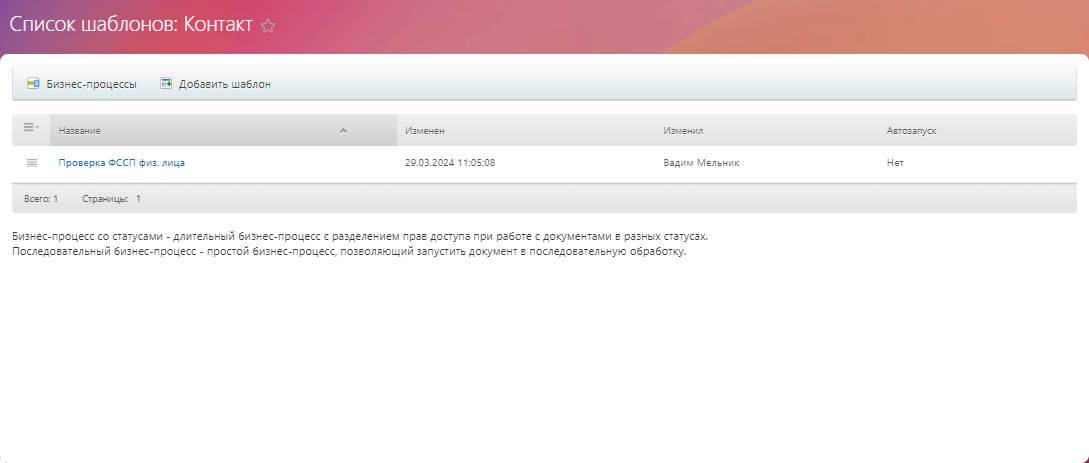Screen dimensions: 1089x463
Task: Toggle sort arrow in Название column
Action: 343,131
